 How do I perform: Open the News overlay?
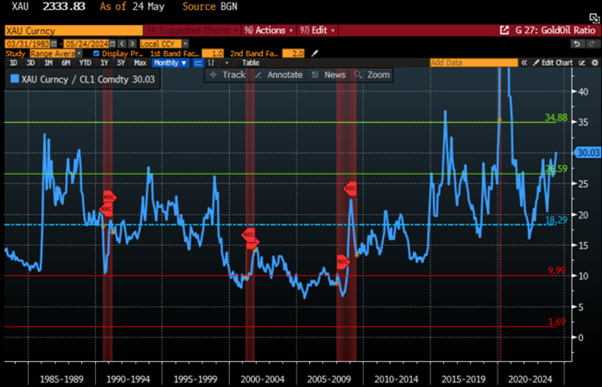[x=329, y=75]
